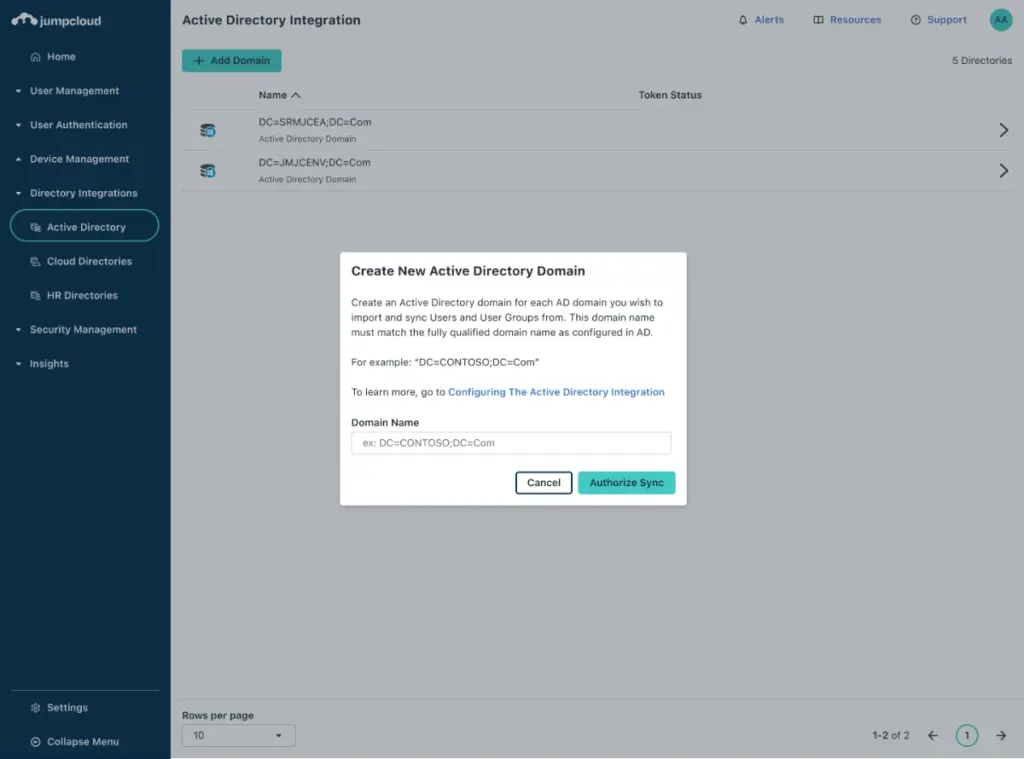The height and width of the screenshot is (759, 1024).
Task: Click the Alerts bell icon
Action: click(743, 20)
